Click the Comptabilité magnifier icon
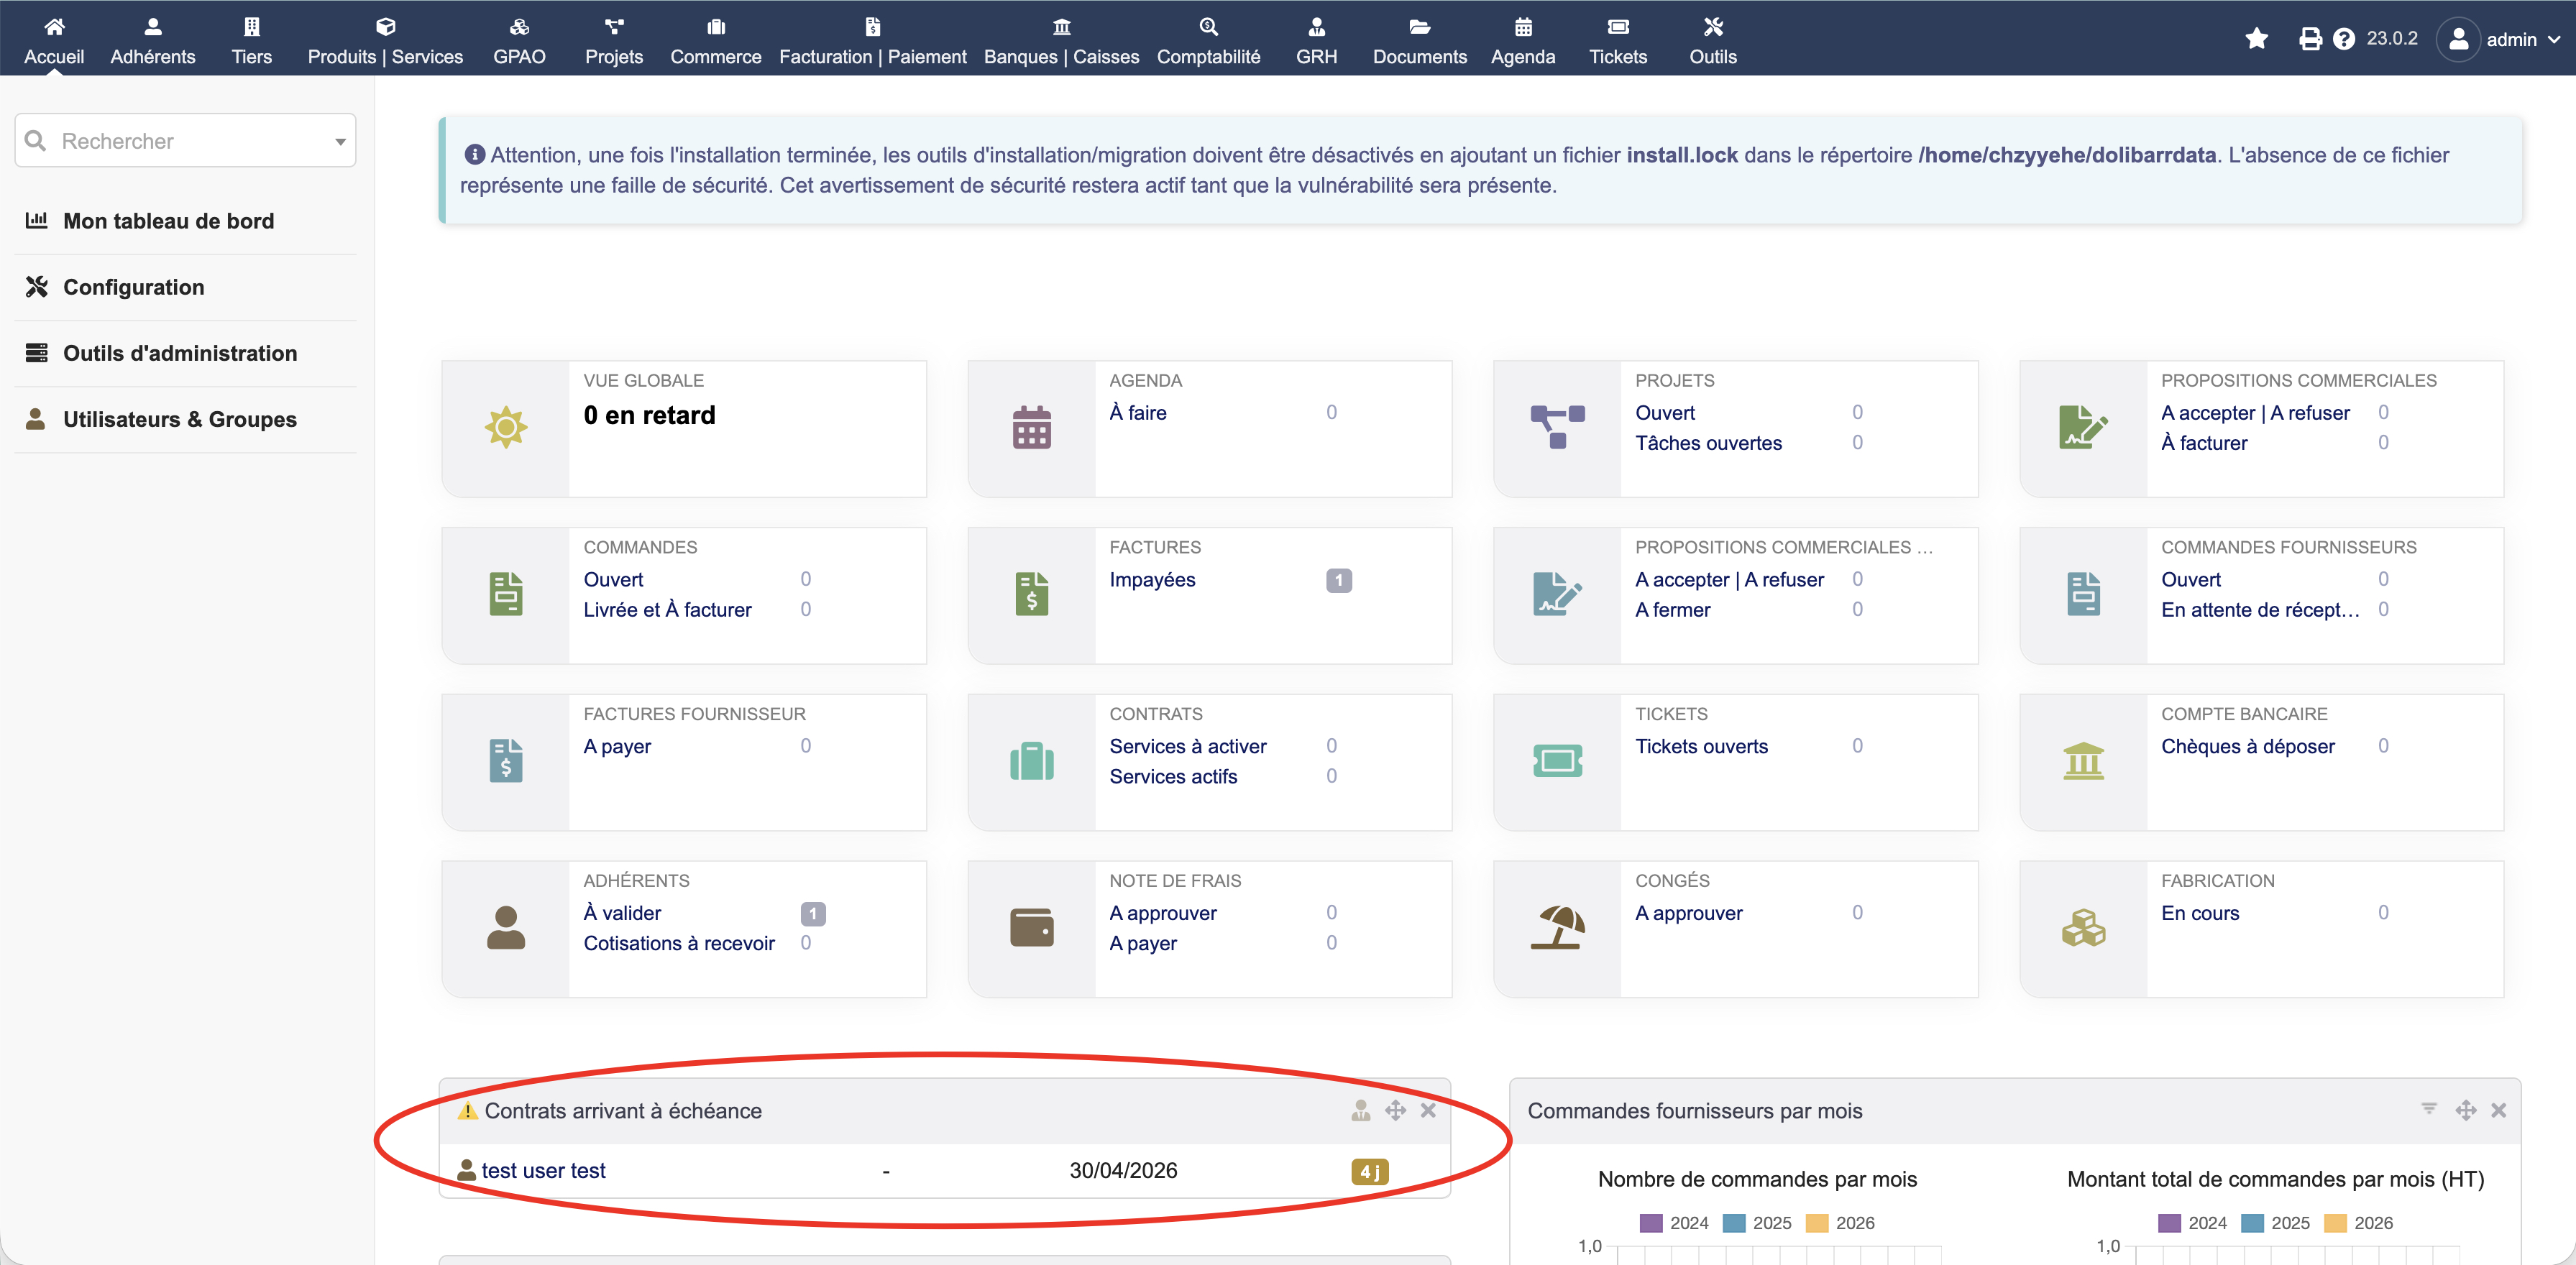Viewport: 2576px width, 1265px height. pyautogui.click(x=1209, y=27)
